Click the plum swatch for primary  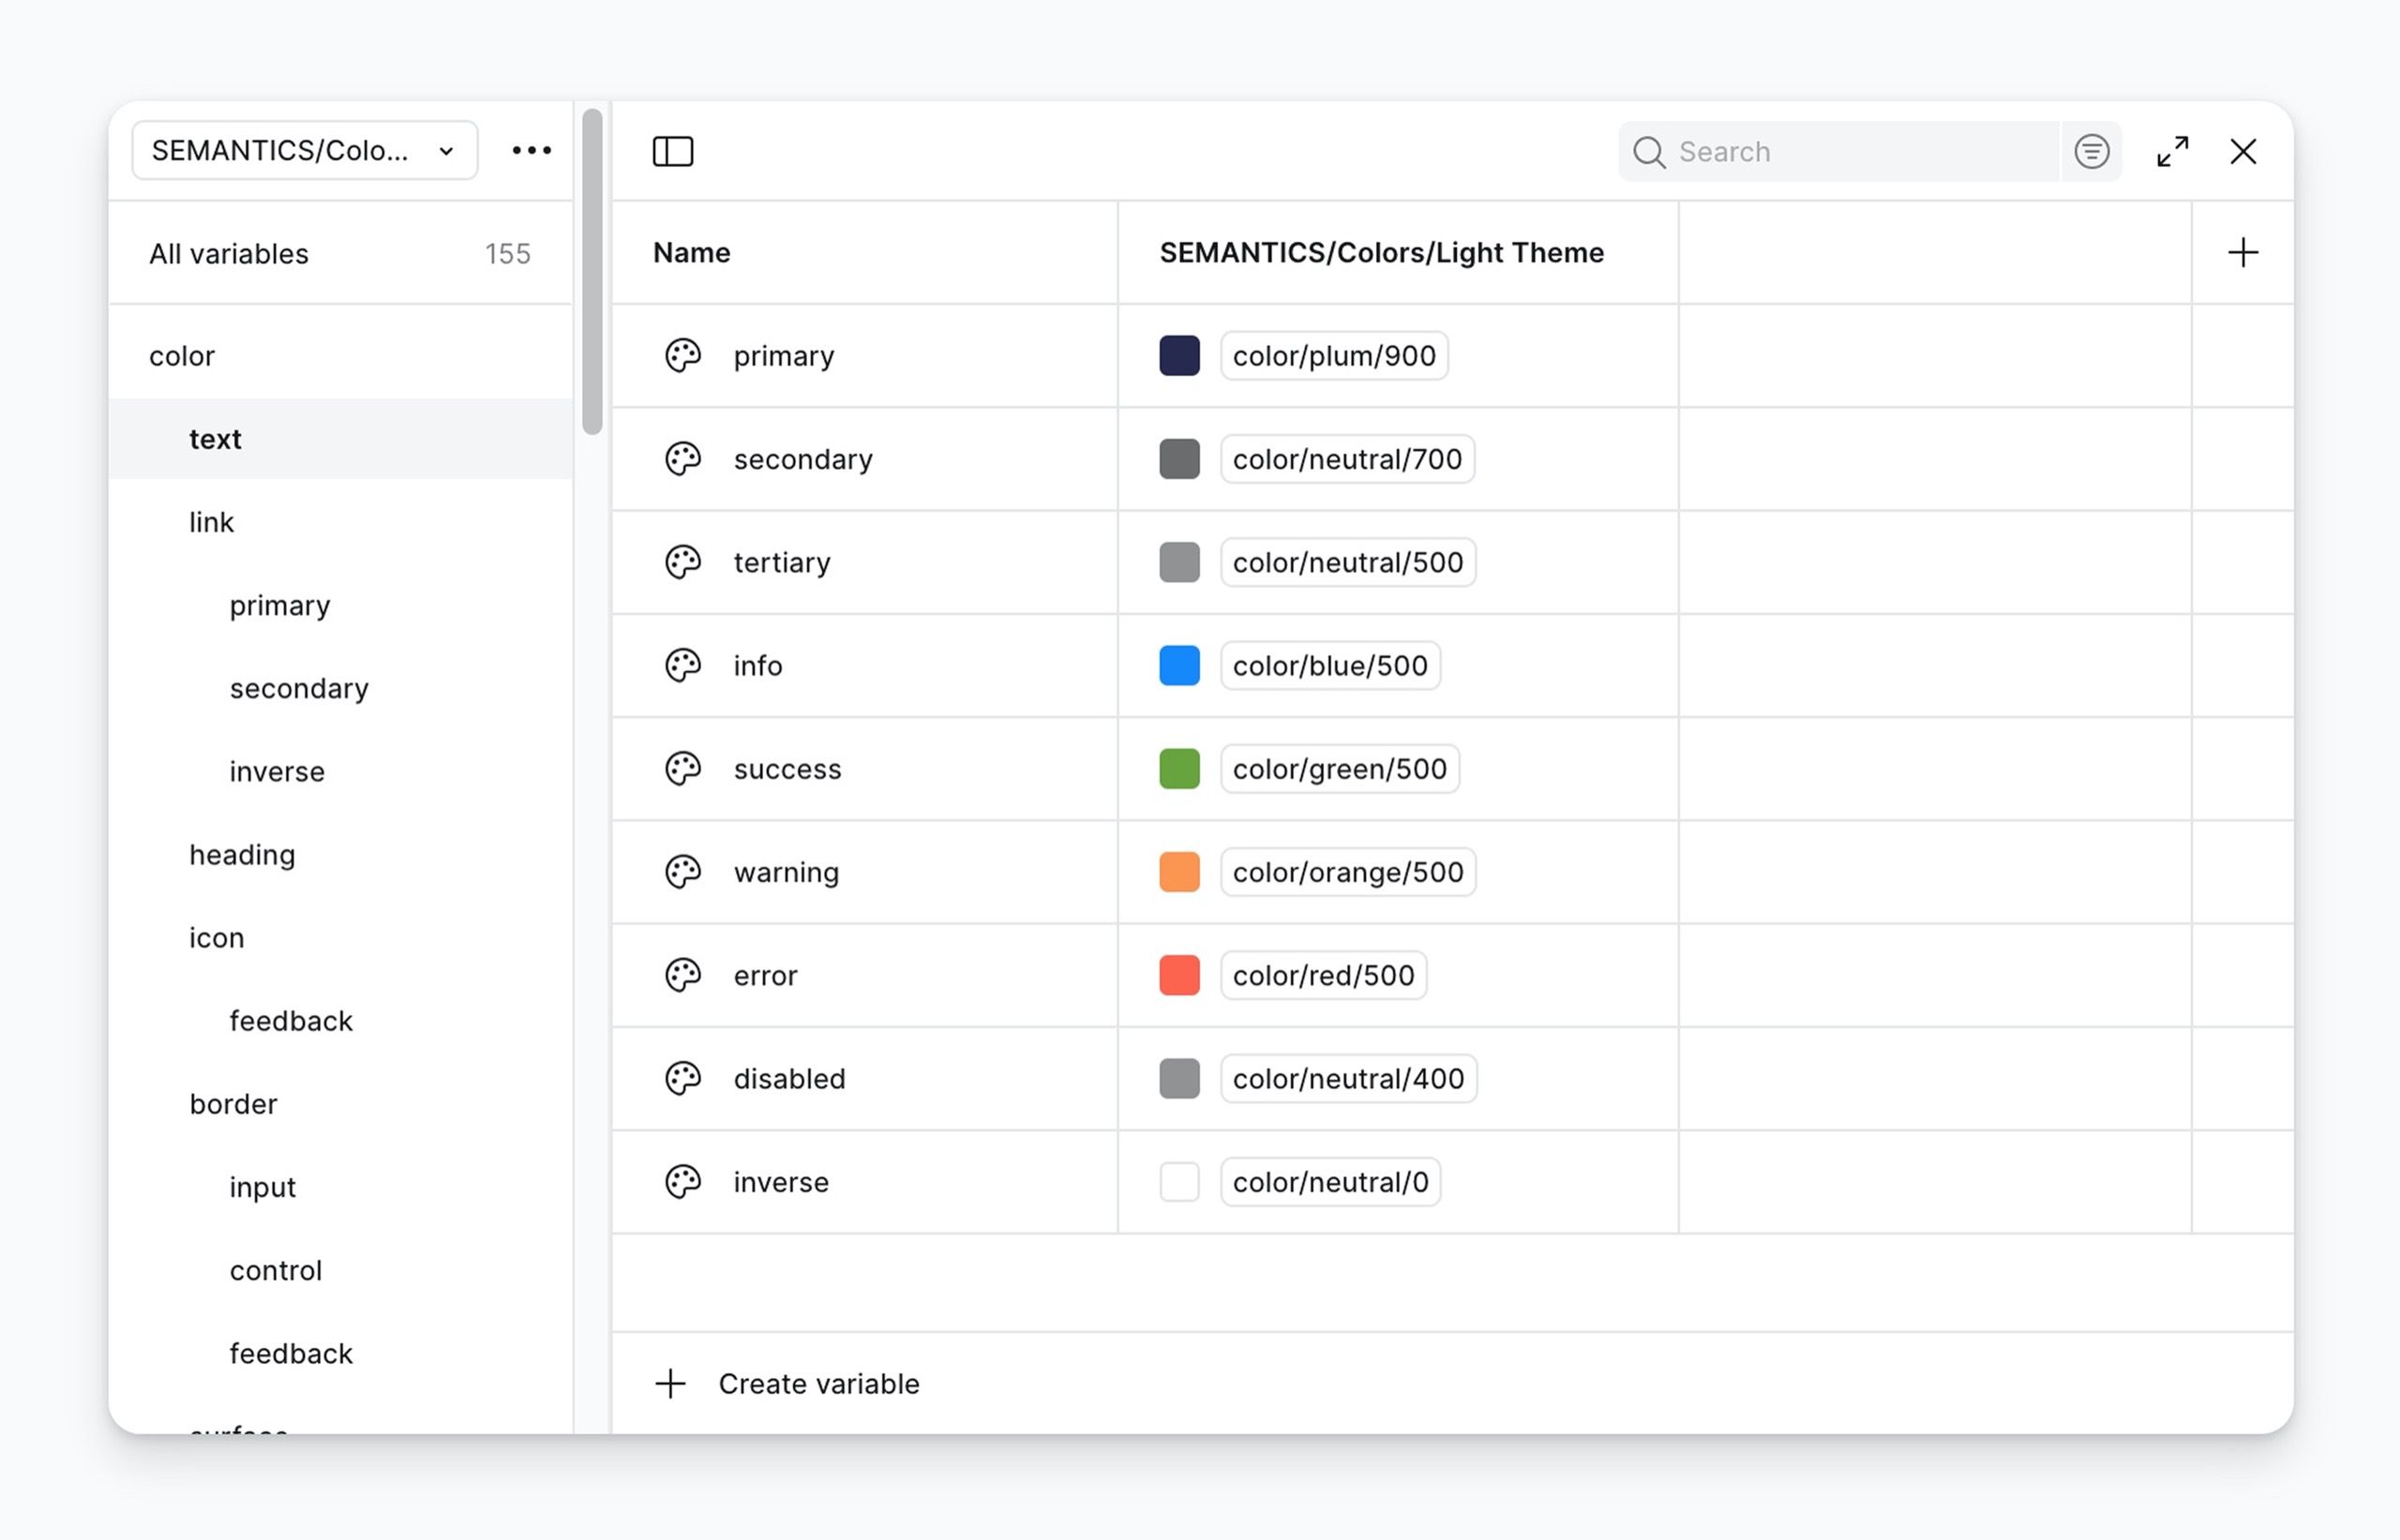tap(1179, 355)
